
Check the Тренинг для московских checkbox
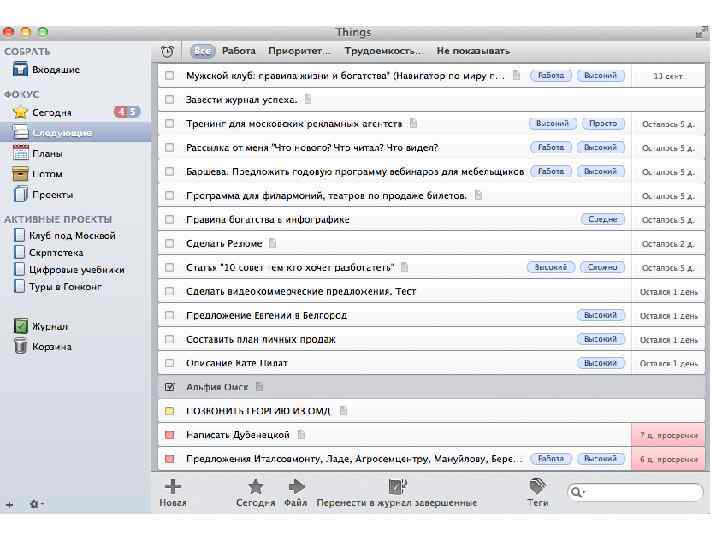[169, 124]
